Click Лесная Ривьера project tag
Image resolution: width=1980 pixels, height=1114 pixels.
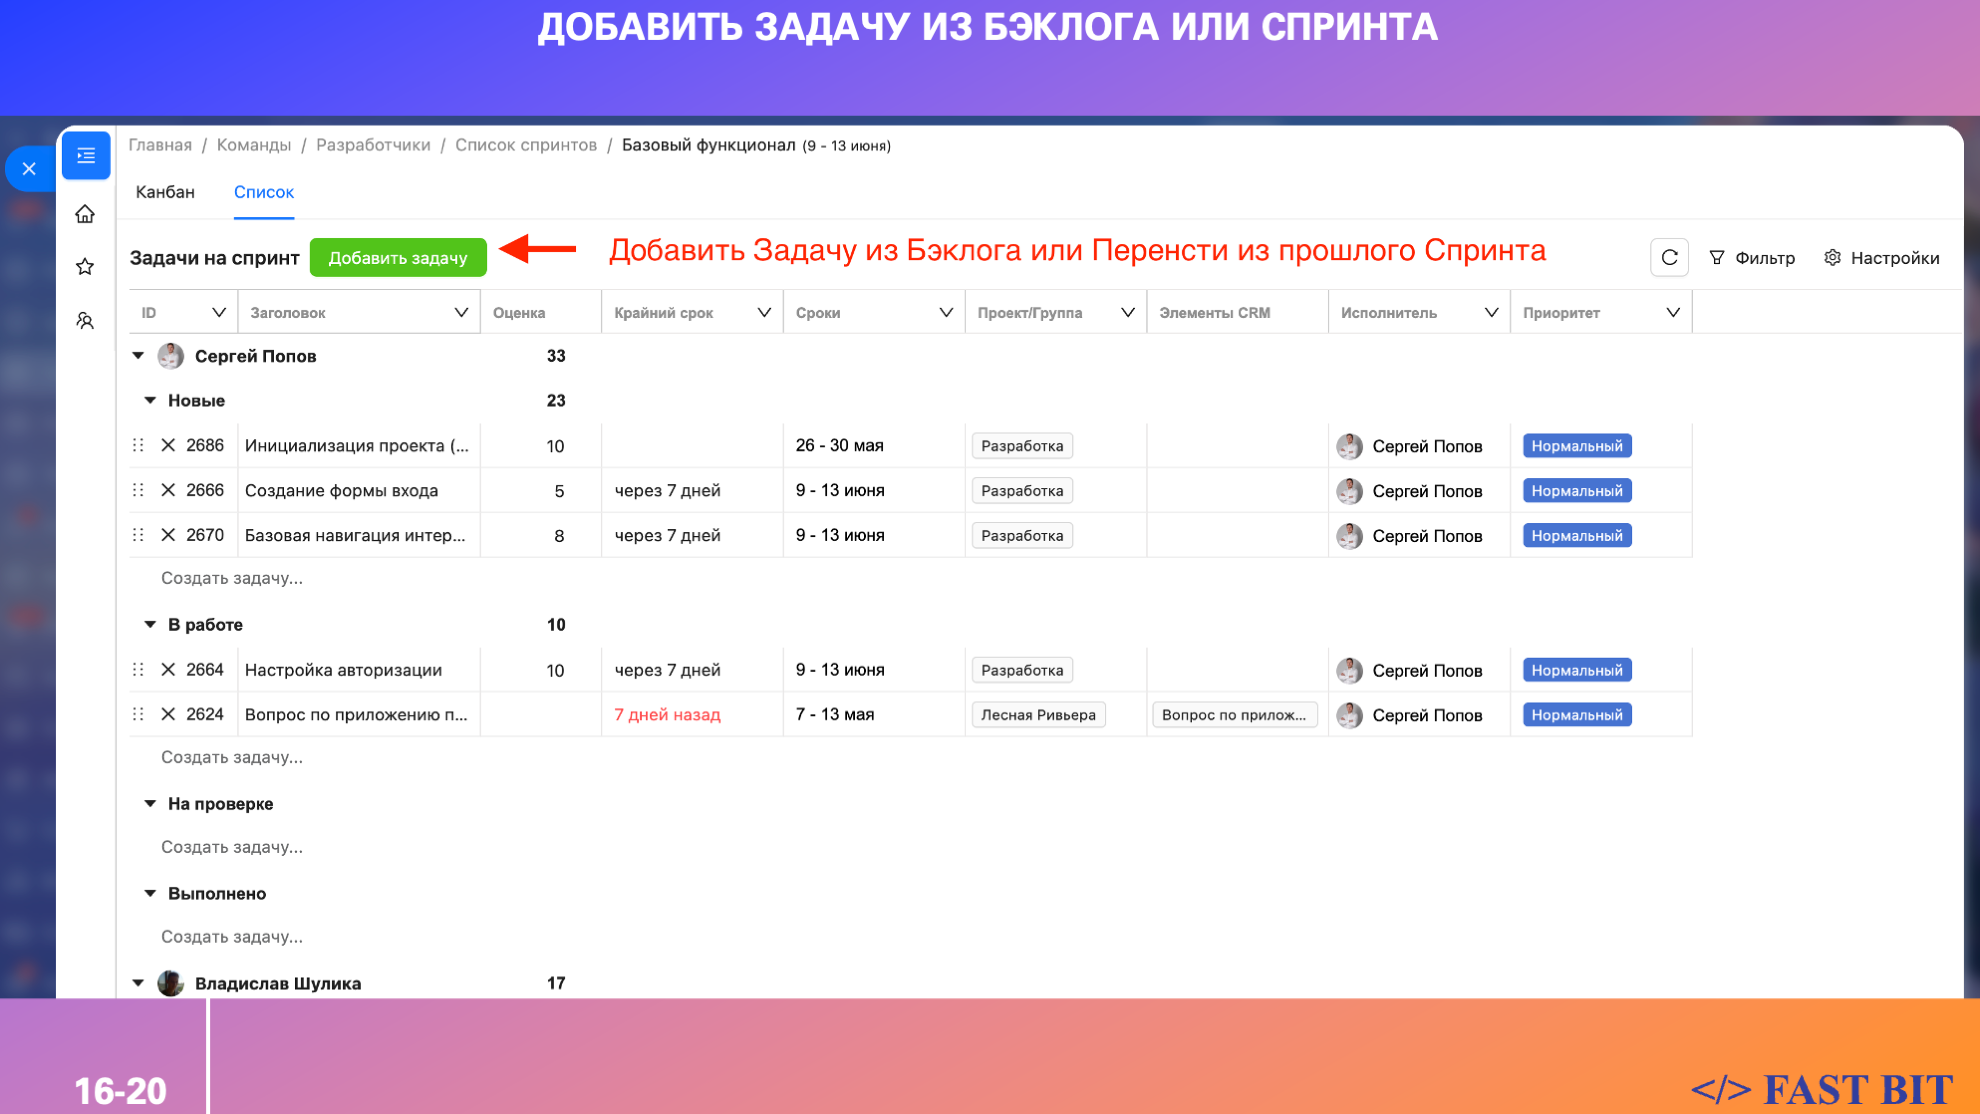tap(1038, 715)
